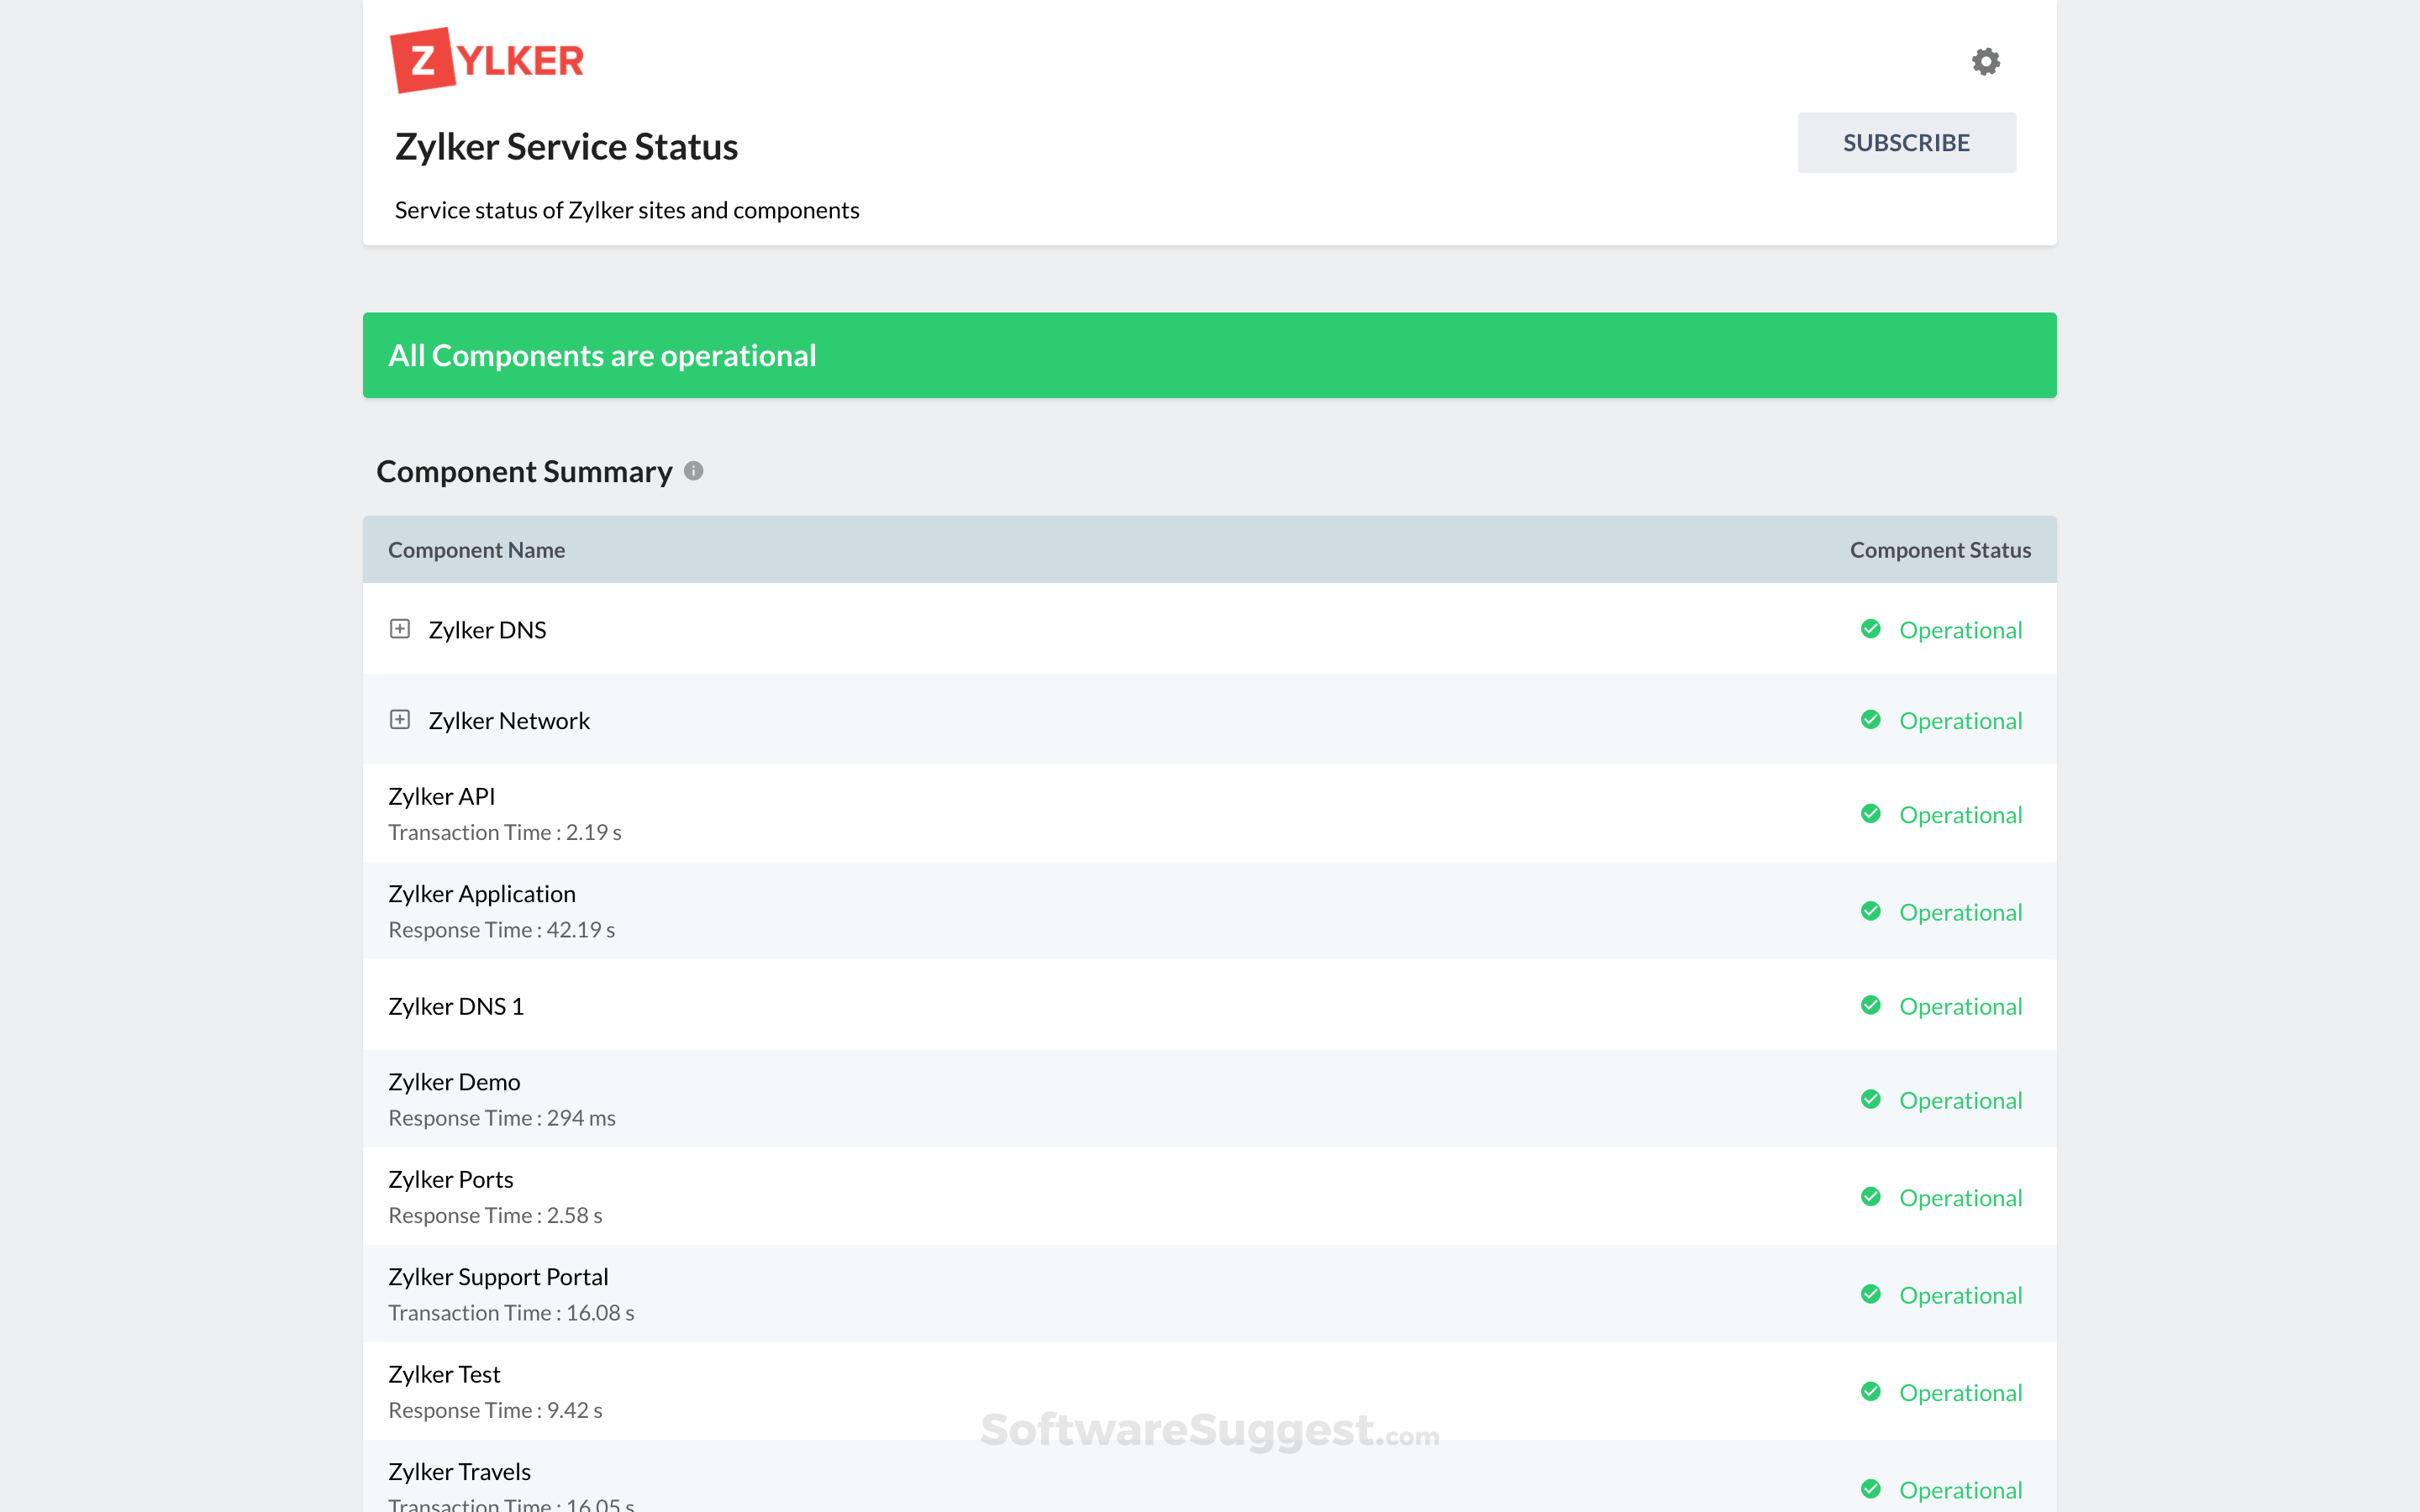This screenshot has height=1512, width=2420.
Task: Open the settings gear icon
Action: 1986,61
